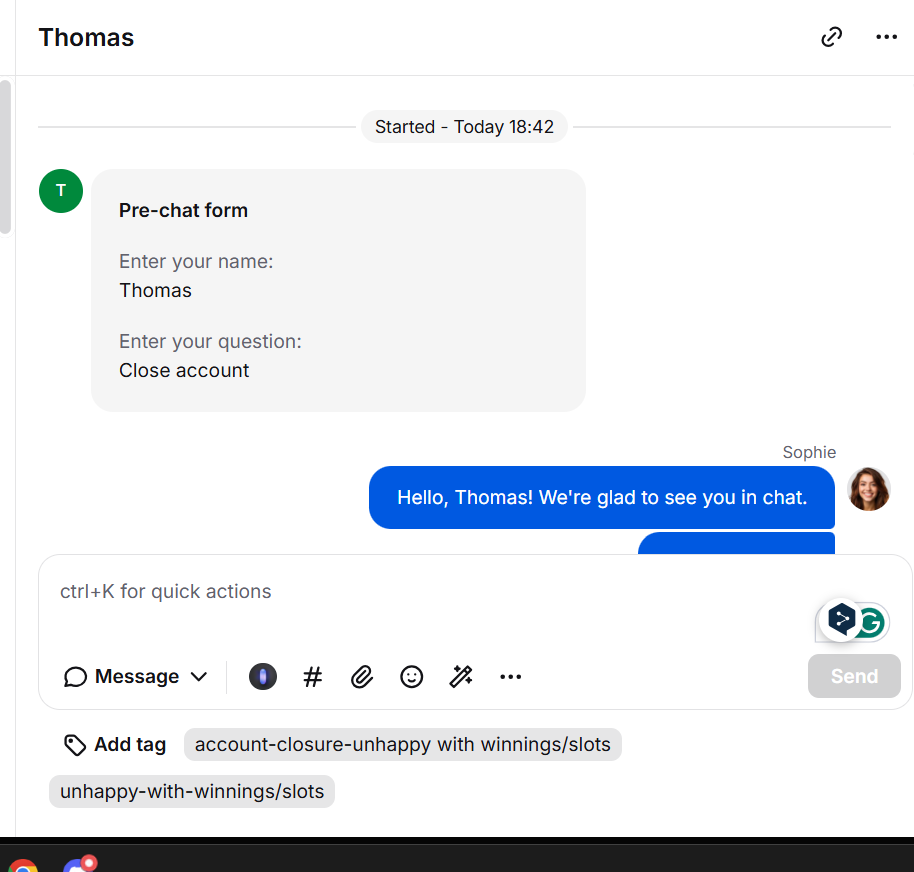Copy chat link with chain icon
The height and width of the screenshot is (872, 914).
831,37
